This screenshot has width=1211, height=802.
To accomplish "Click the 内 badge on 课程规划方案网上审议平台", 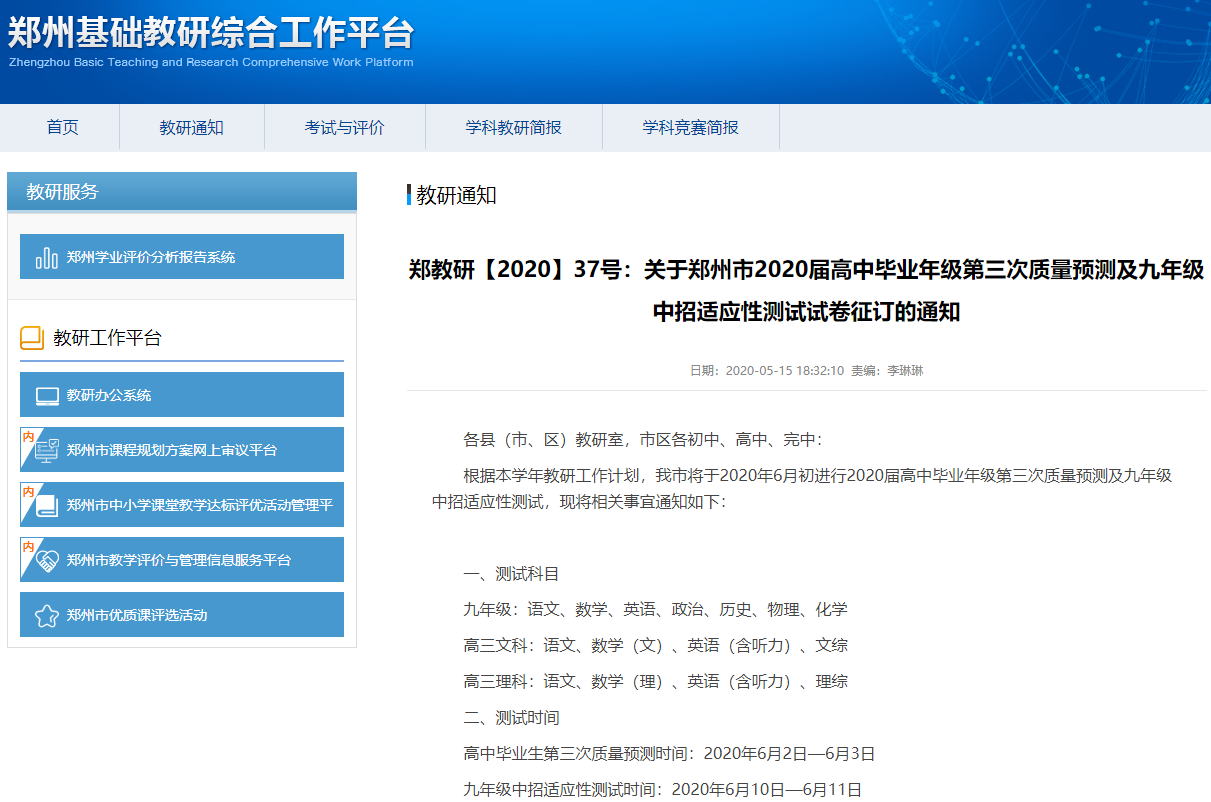I will click(28, 436).
